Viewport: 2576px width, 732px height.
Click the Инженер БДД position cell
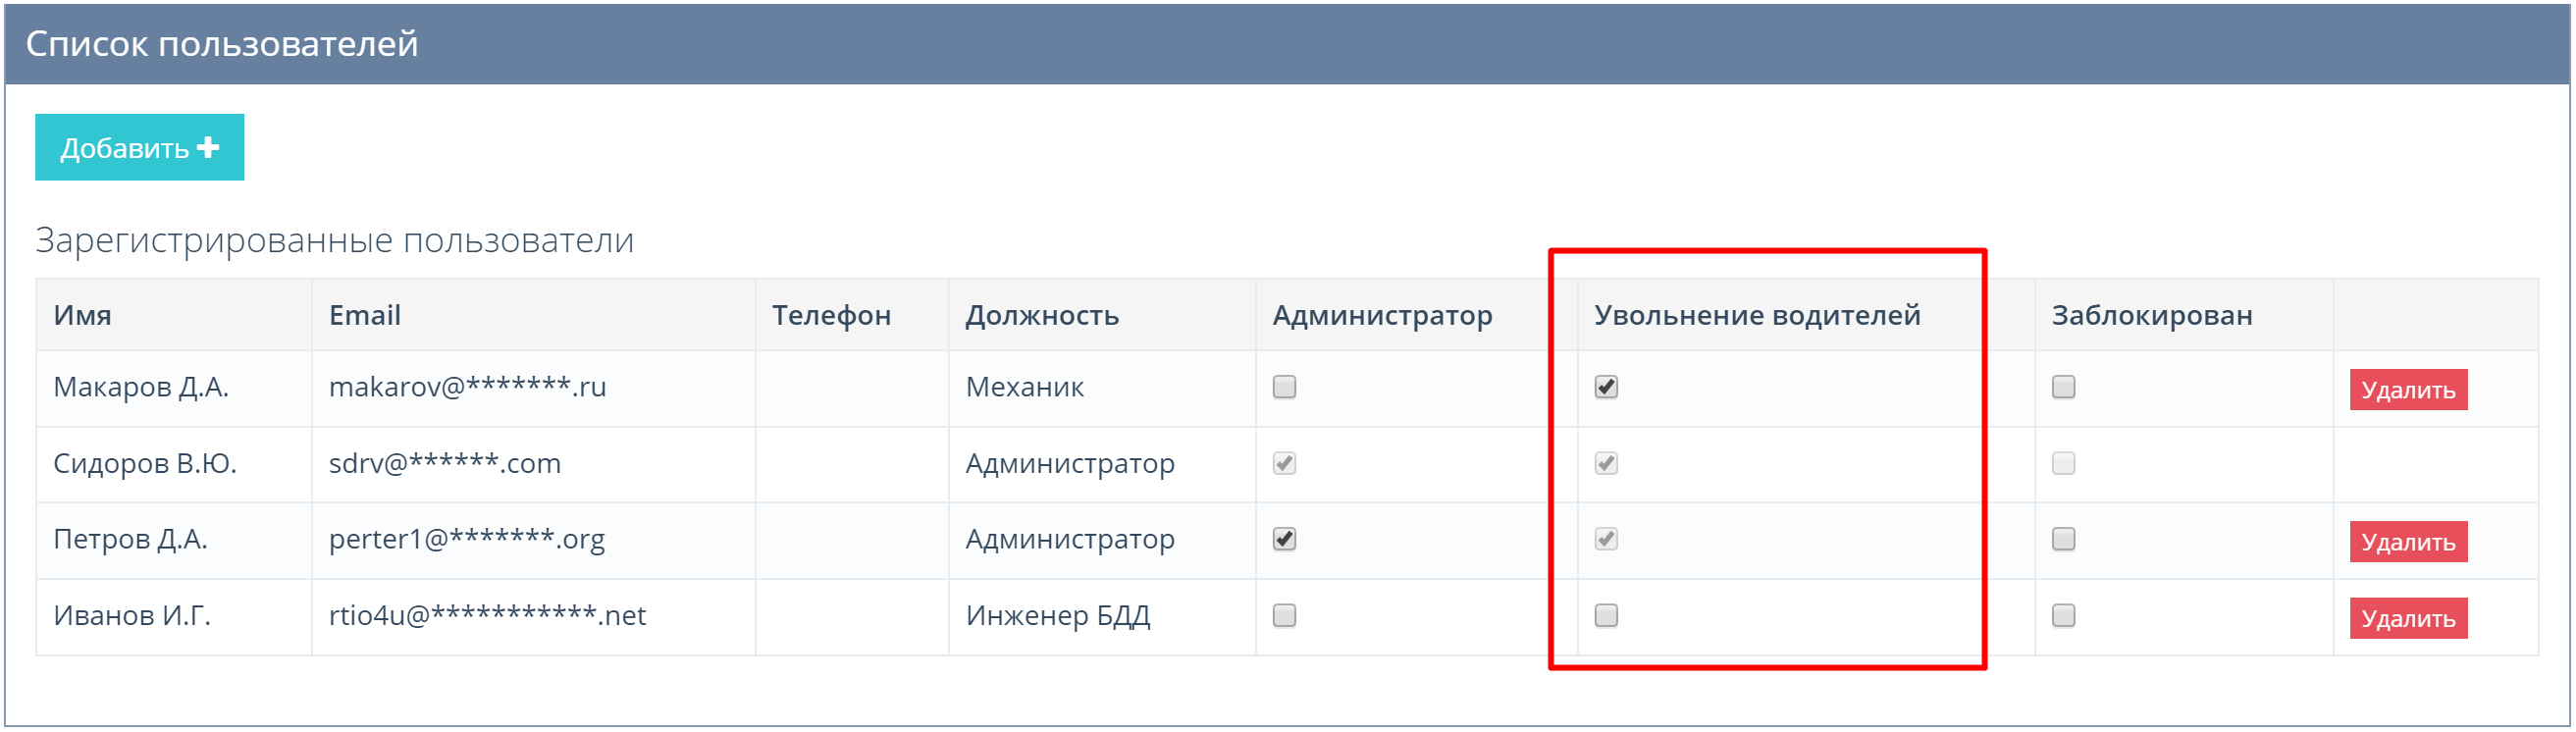[1057, 615]
